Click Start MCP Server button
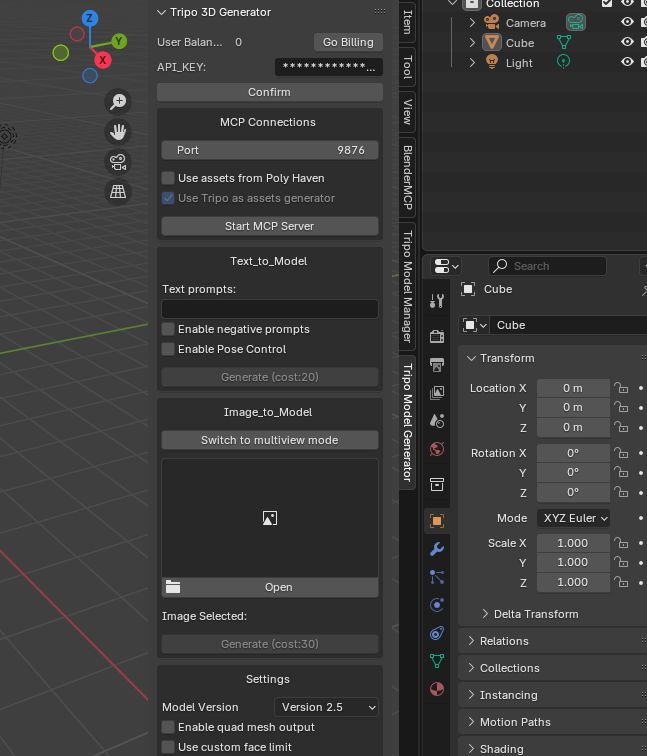Viewport: 647px width, 756px height. pyautogui.click(x=270, y=226)
